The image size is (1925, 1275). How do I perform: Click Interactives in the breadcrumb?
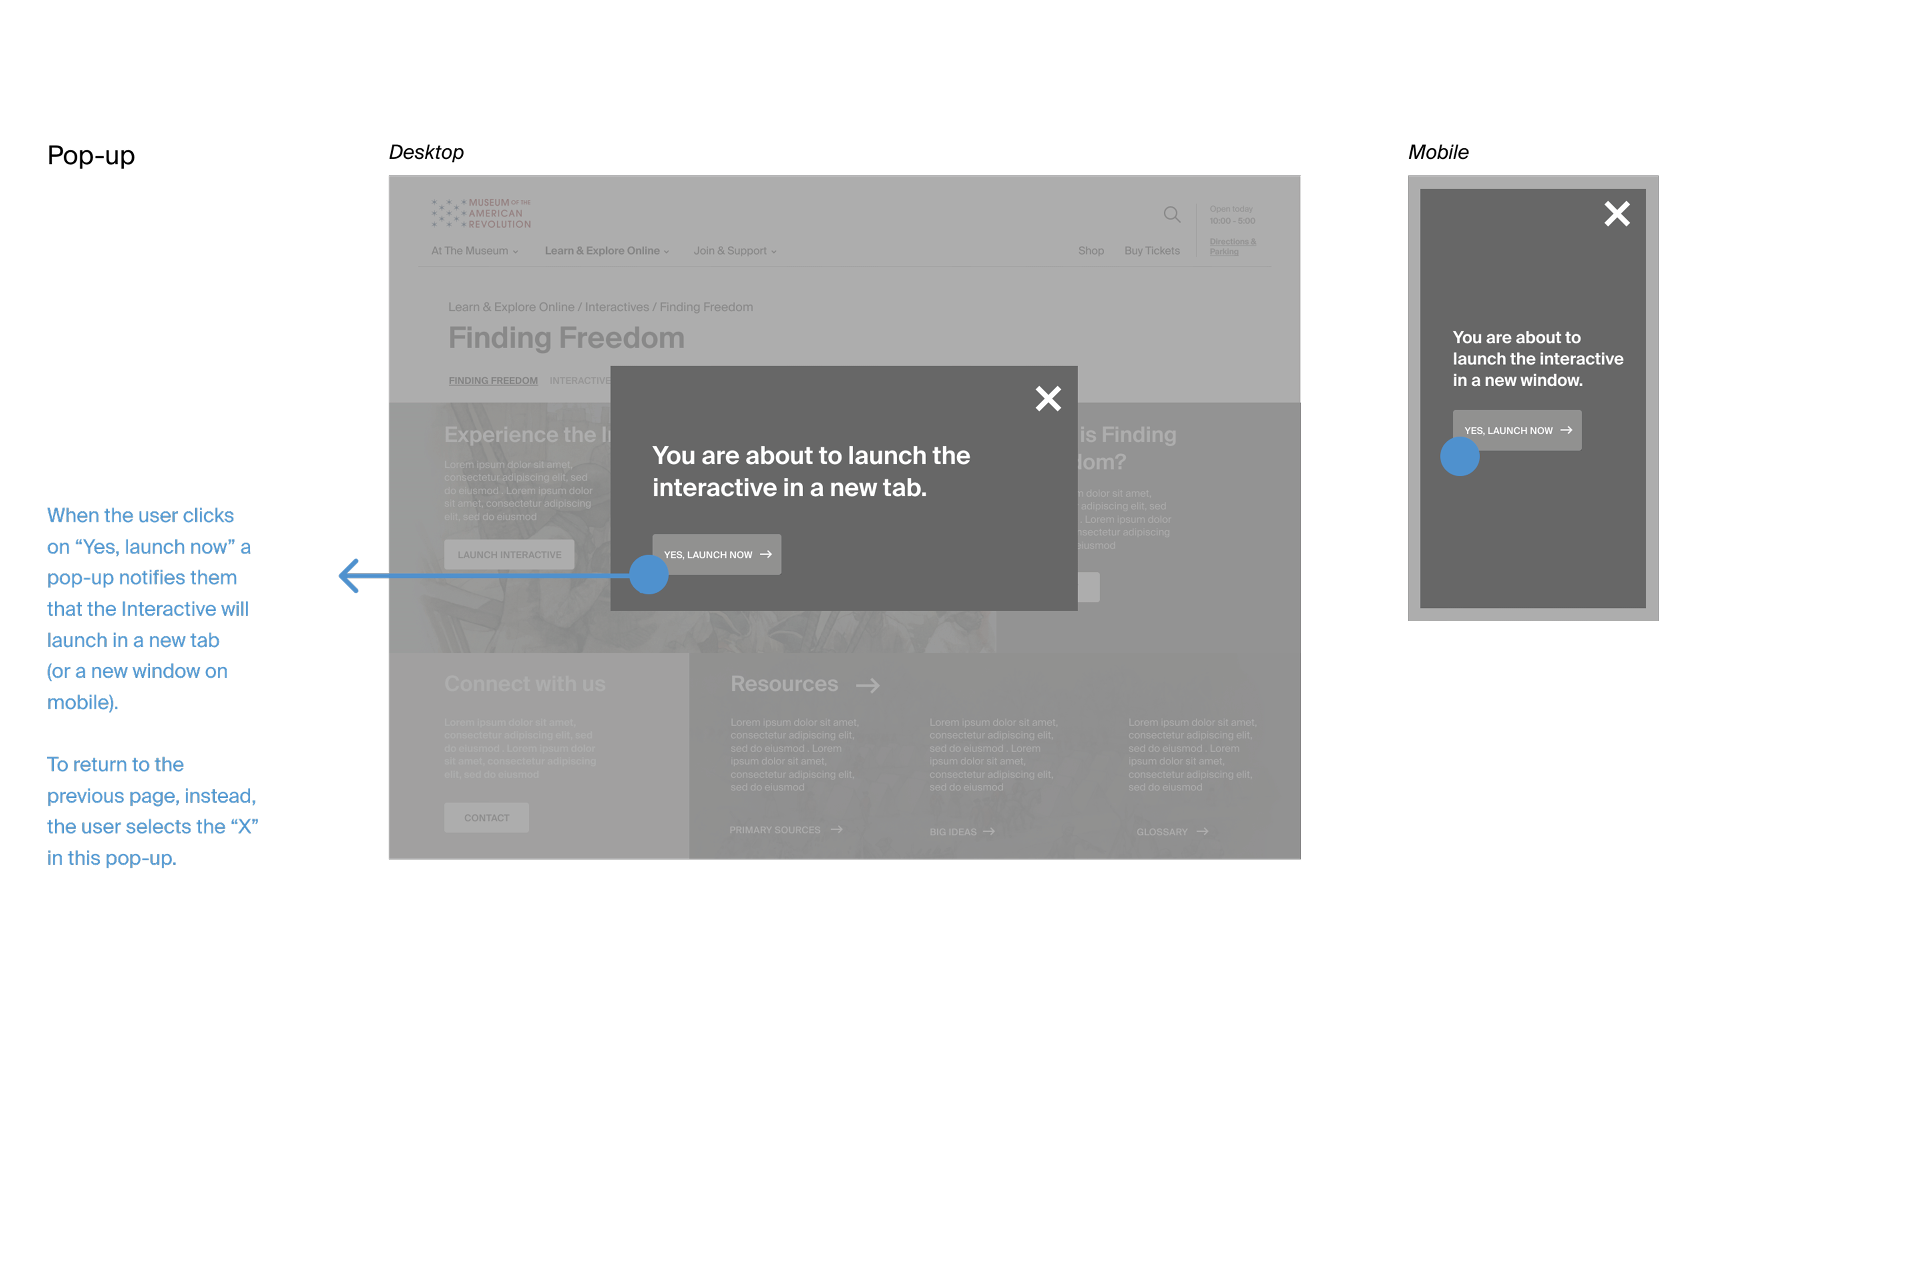tap(616, 307)
